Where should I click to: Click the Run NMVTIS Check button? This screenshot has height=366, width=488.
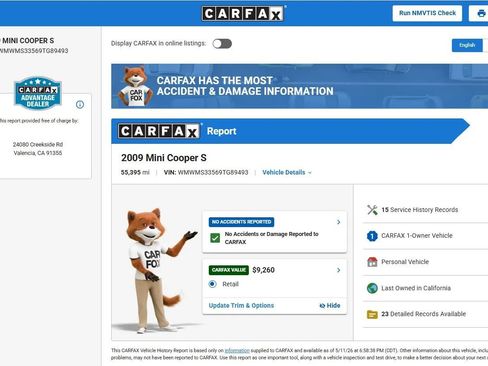427,13
